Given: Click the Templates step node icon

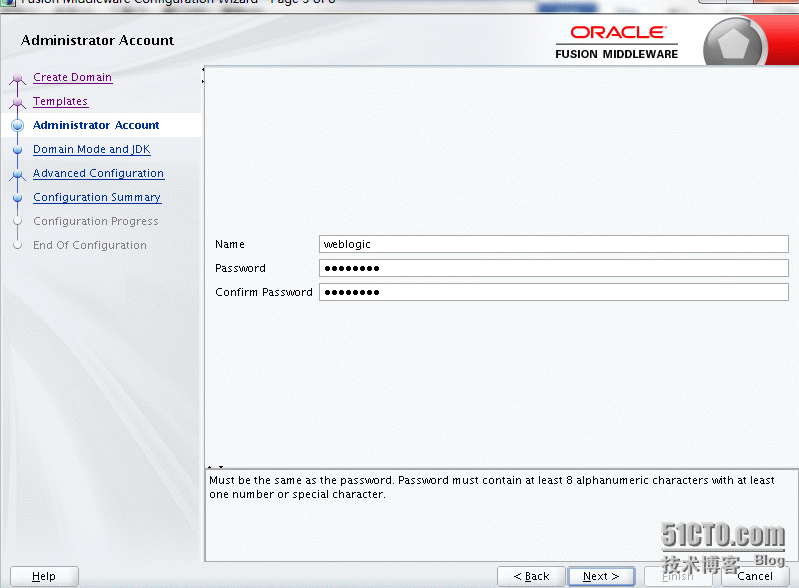Looking at the screenshot, I should [x=17, y=102].
